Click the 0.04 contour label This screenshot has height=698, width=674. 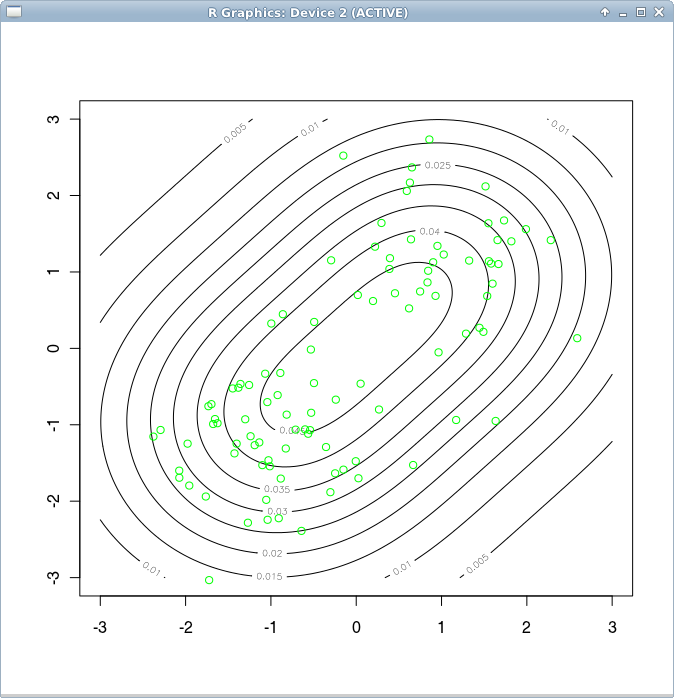[430, 231]
